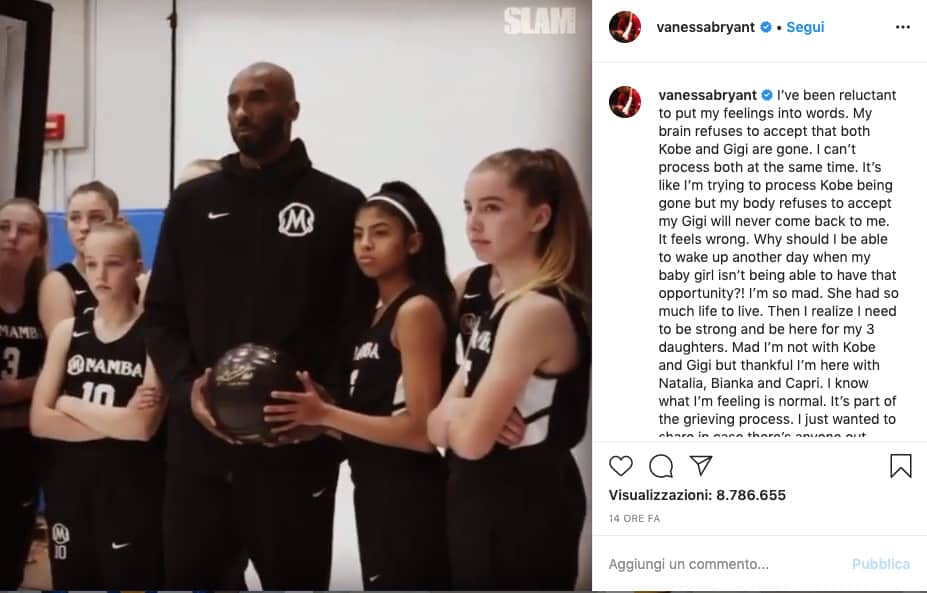
Task: Click vanessabryant username in caption
Action: [708, 95]
